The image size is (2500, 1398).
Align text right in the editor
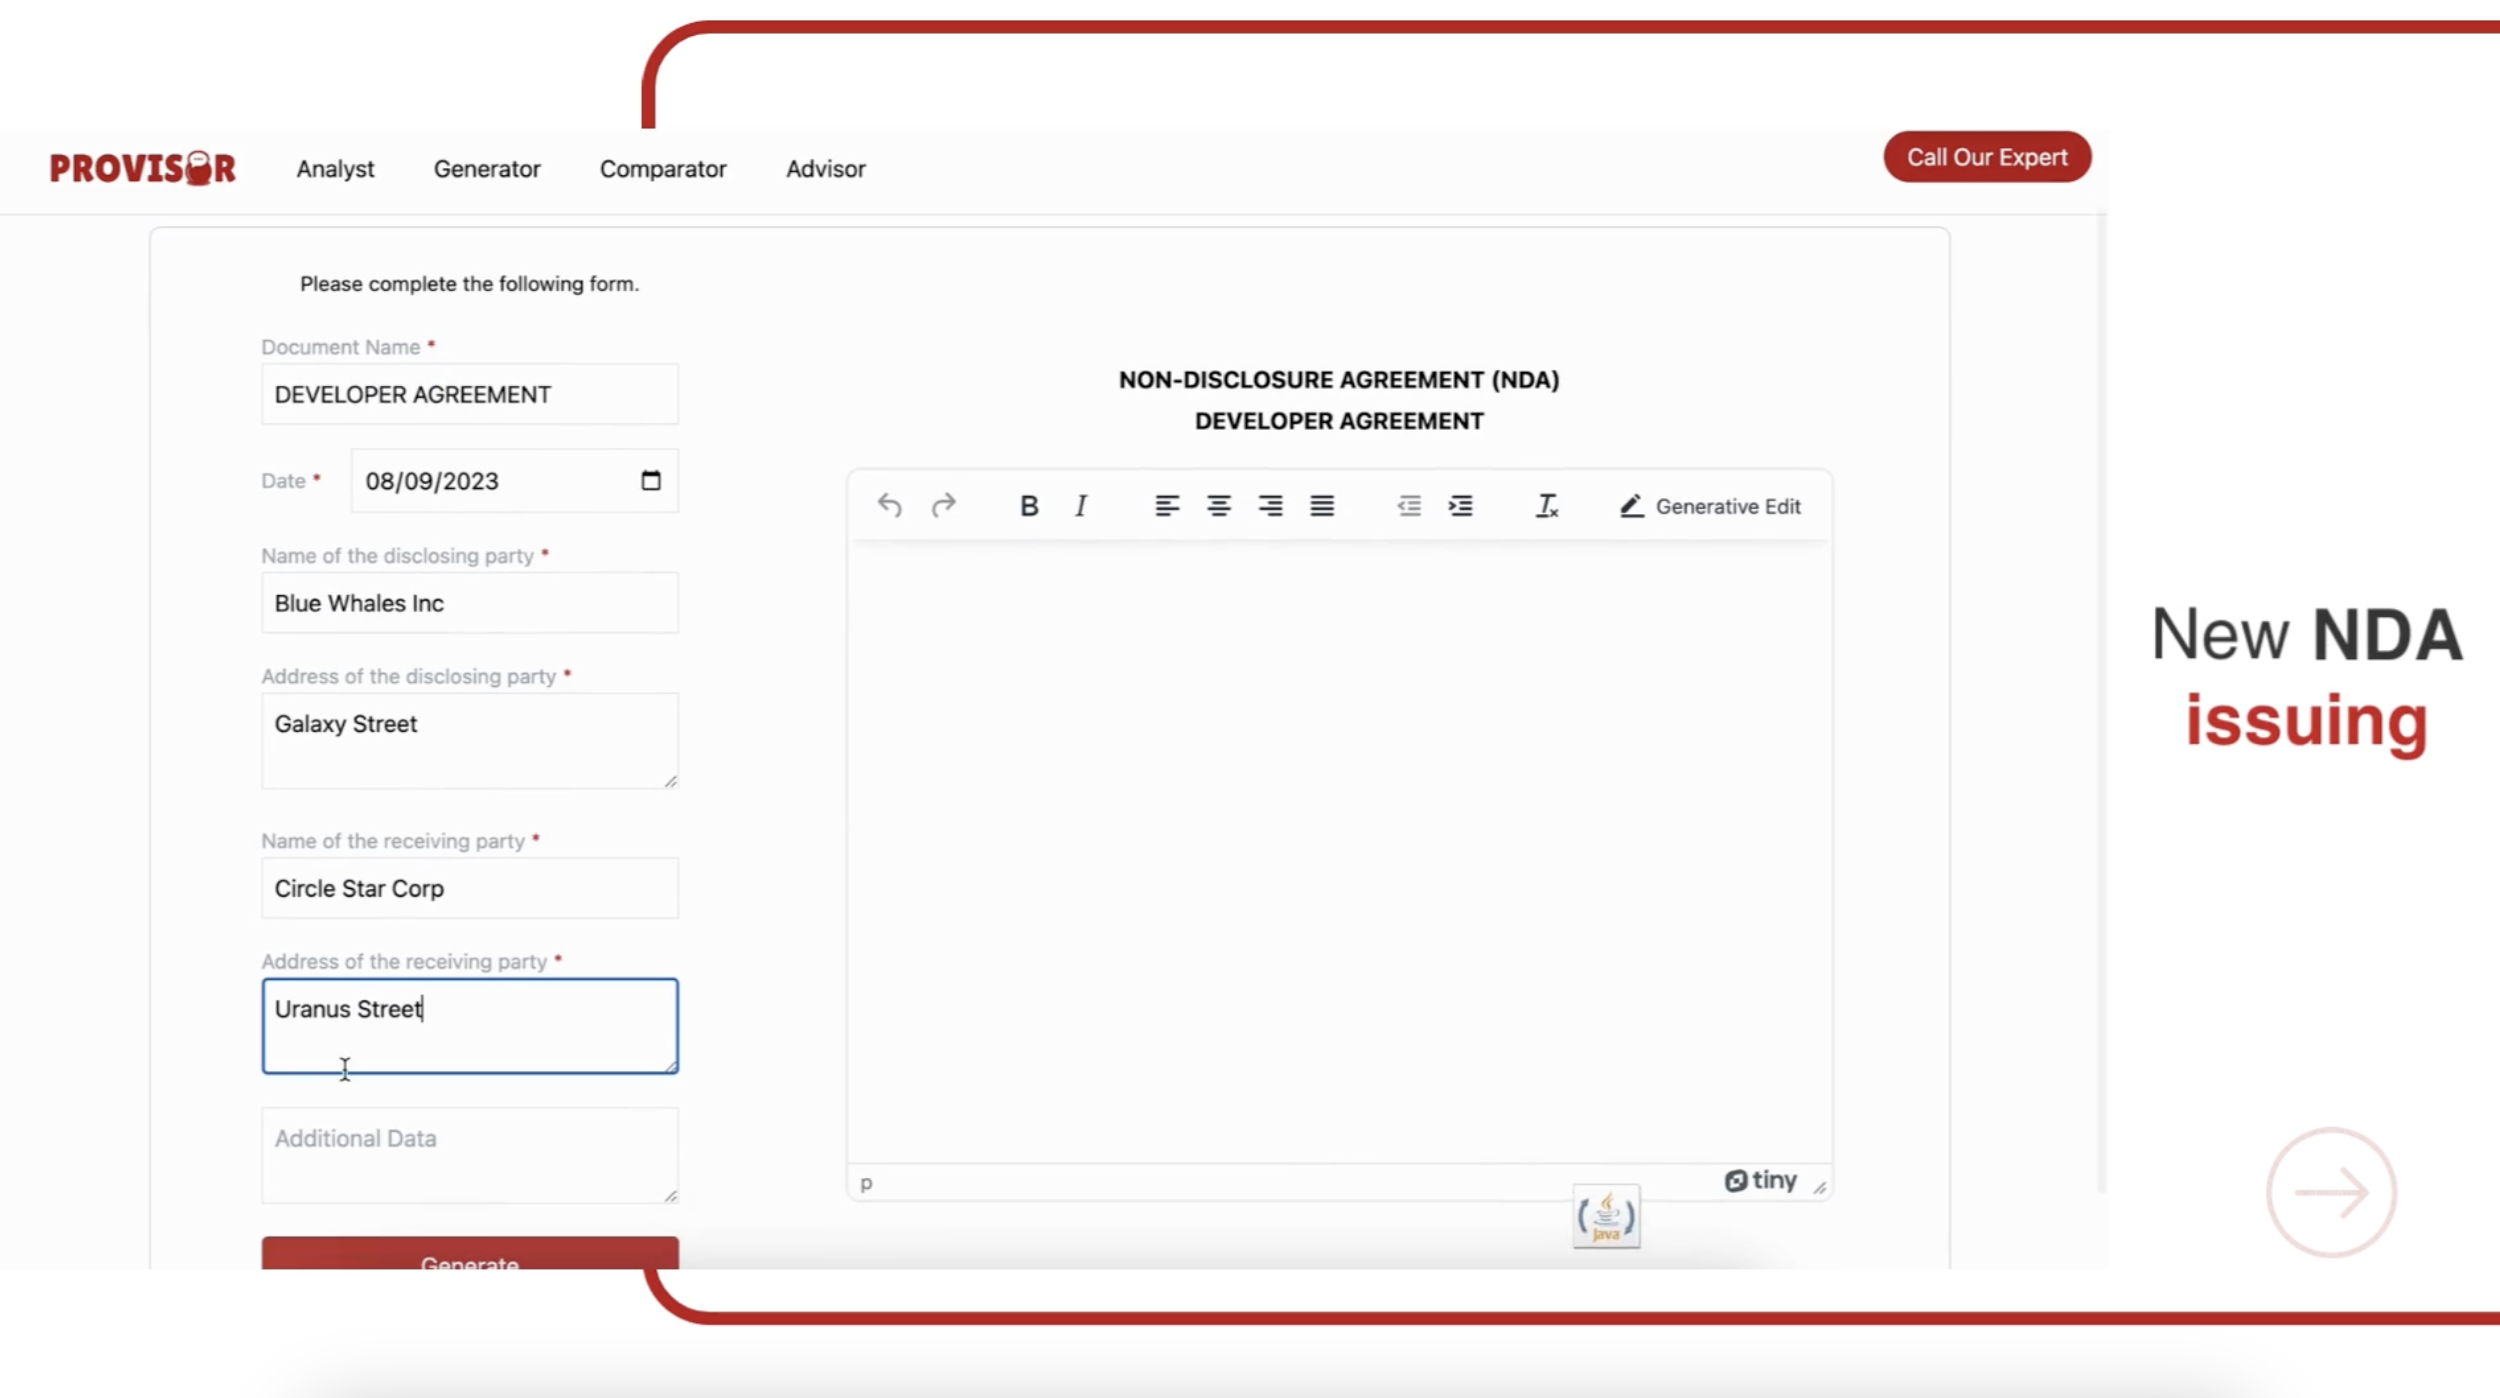(1270, 506)
